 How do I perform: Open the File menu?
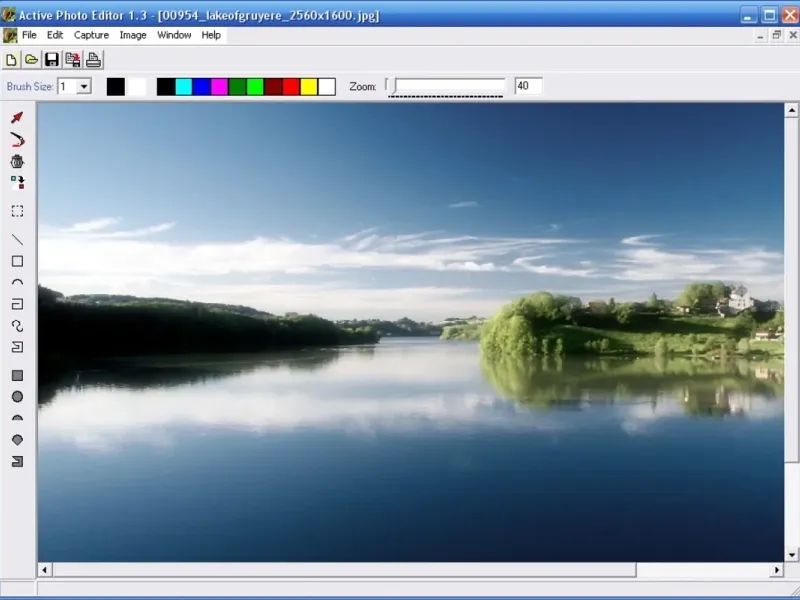[29, 35]
